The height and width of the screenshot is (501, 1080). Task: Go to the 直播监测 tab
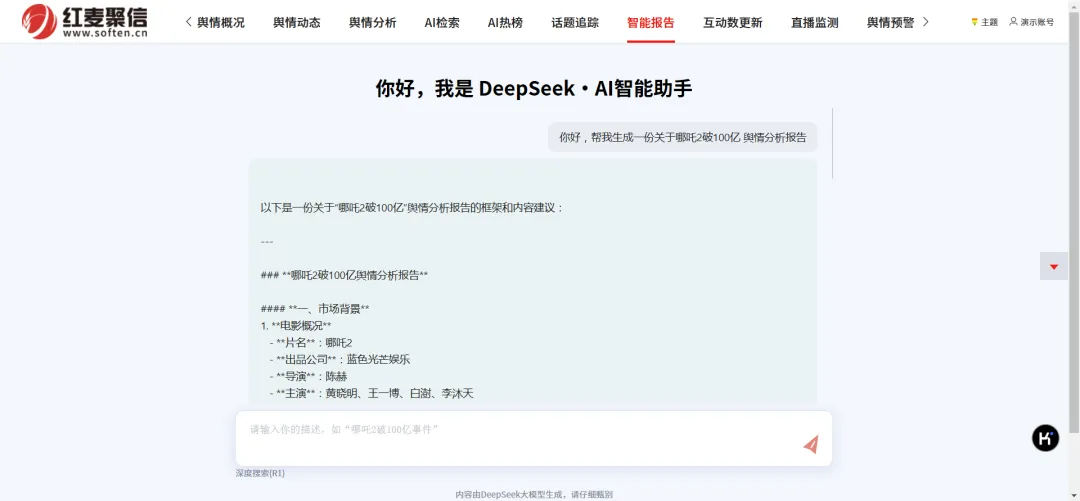pos(814,22)
